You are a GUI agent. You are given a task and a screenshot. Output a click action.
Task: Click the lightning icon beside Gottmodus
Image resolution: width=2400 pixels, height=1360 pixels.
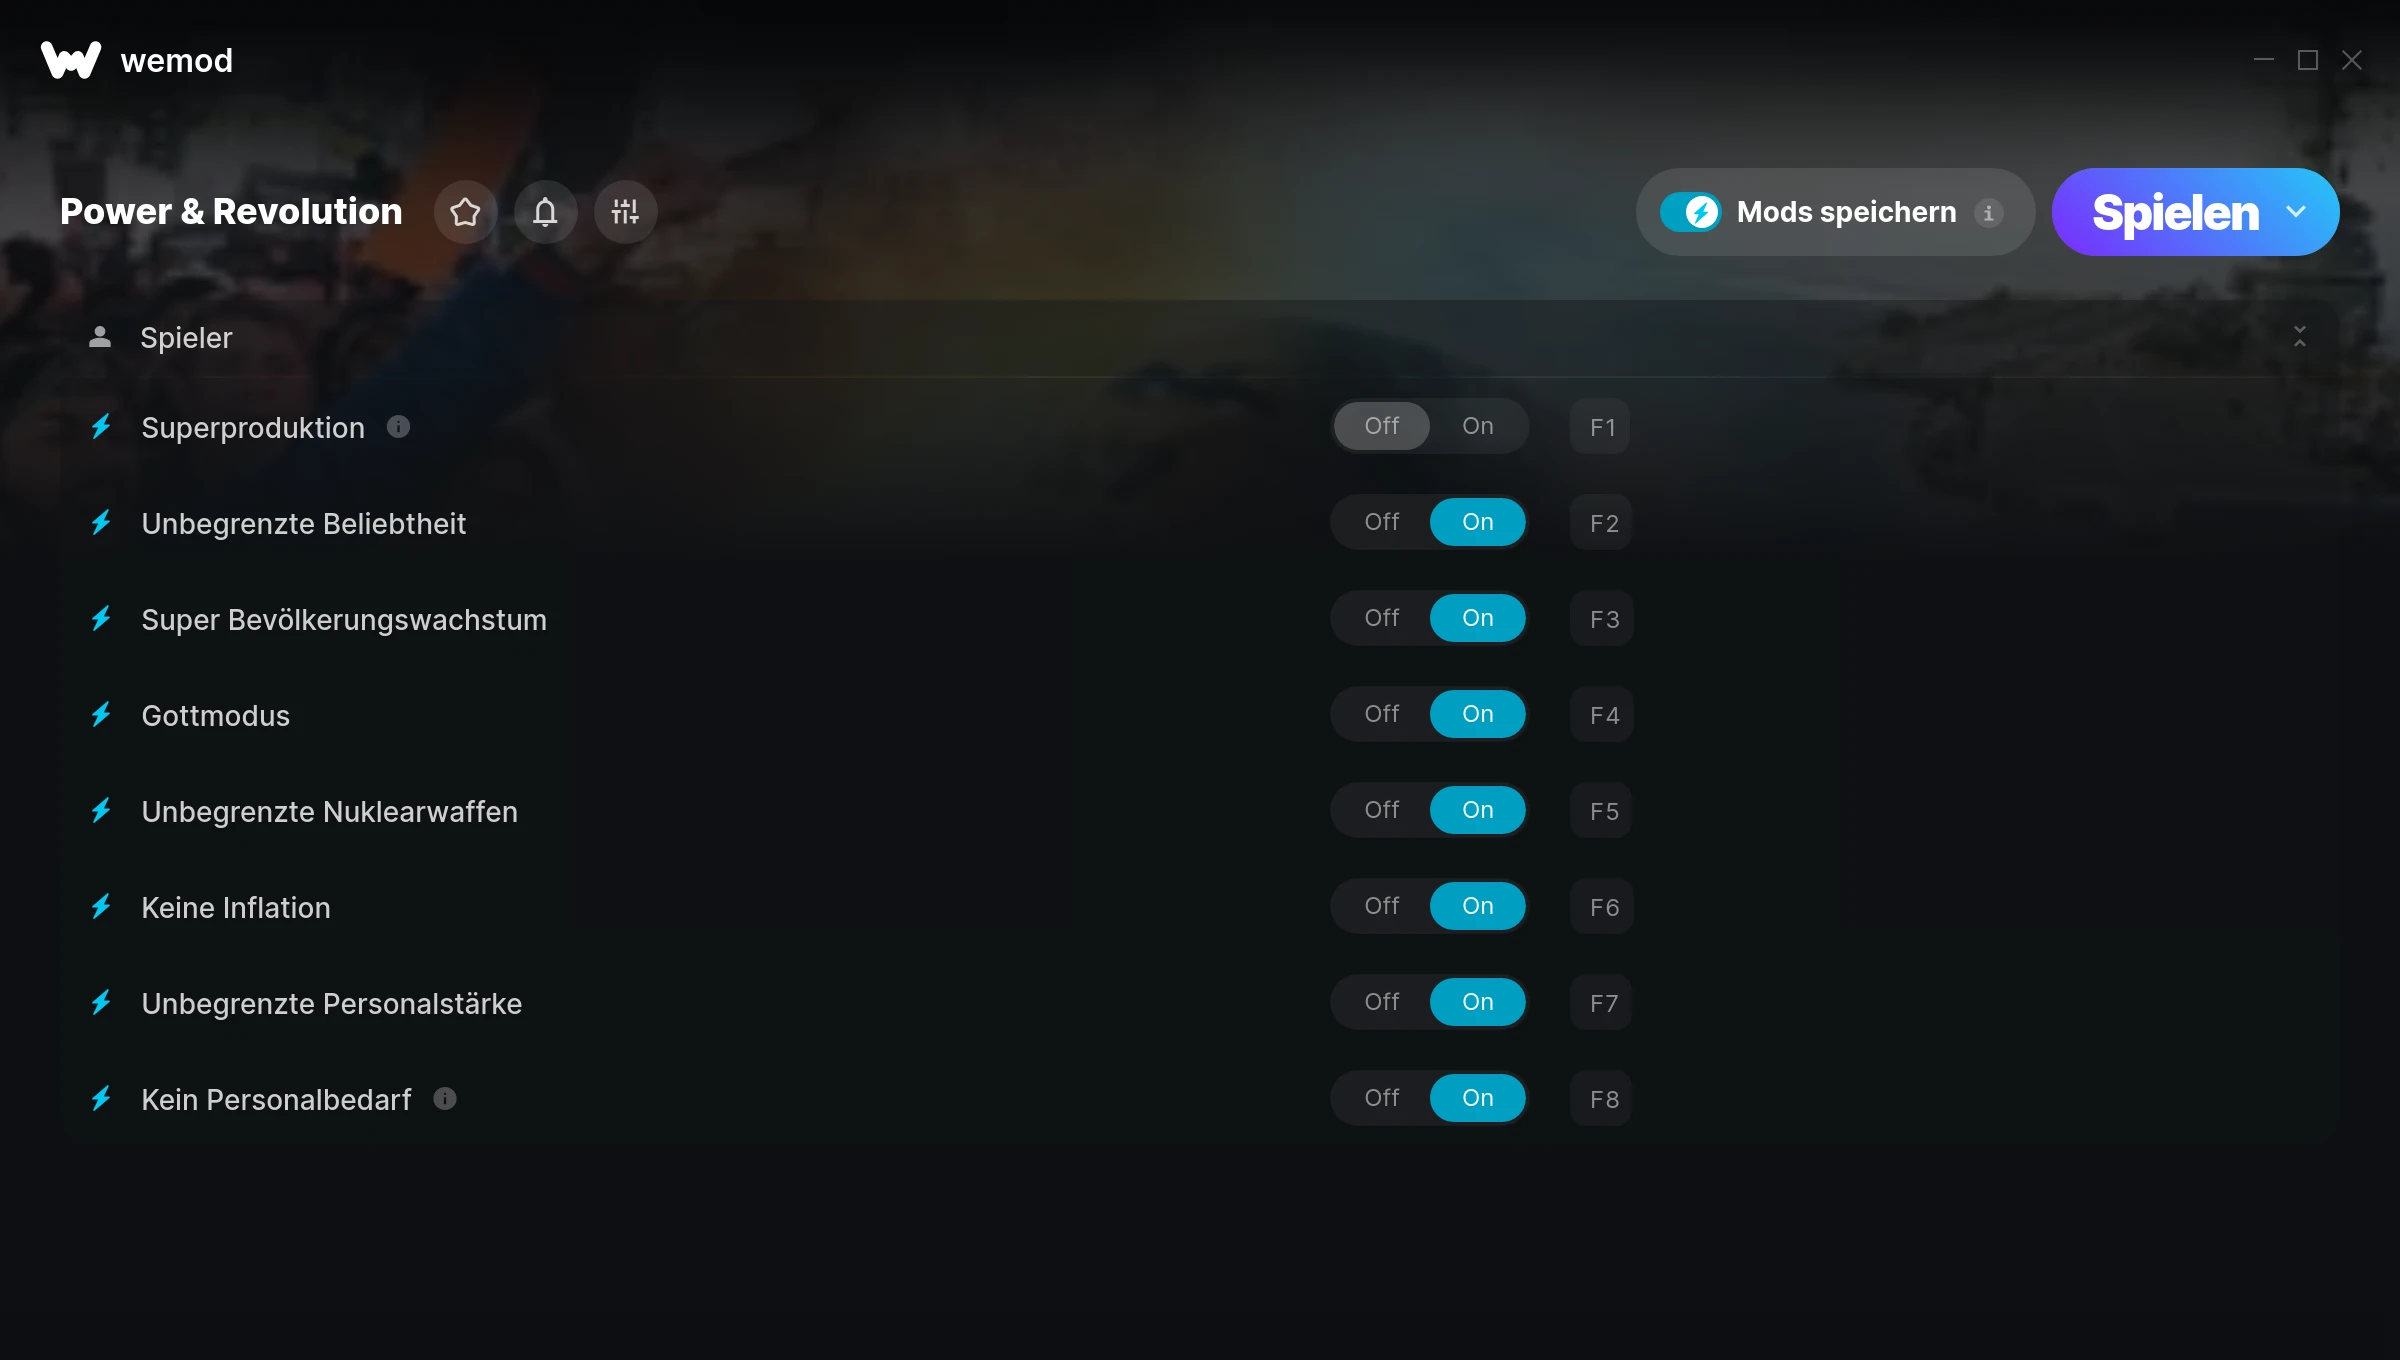point(101,715)
